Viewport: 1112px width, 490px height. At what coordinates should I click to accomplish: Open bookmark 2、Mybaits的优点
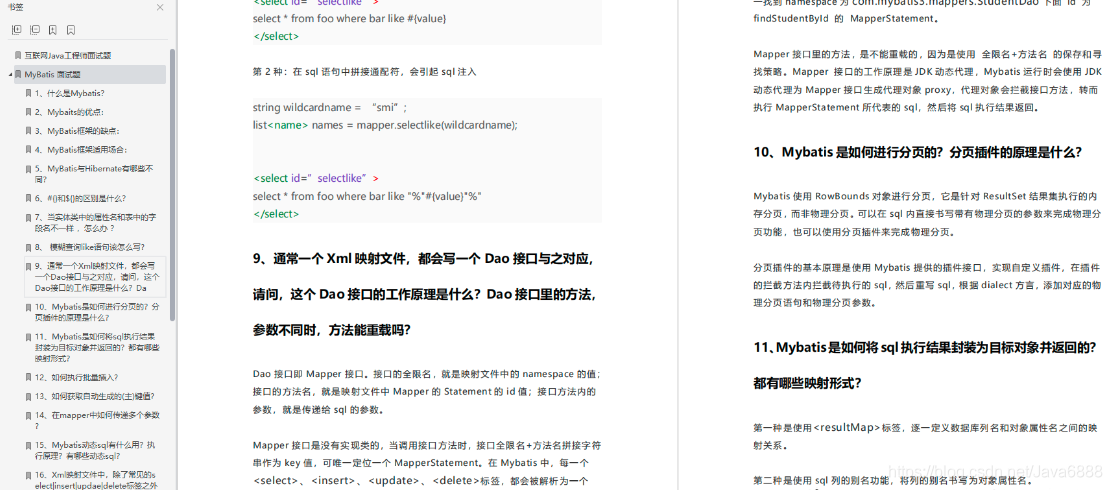point(69,112)
